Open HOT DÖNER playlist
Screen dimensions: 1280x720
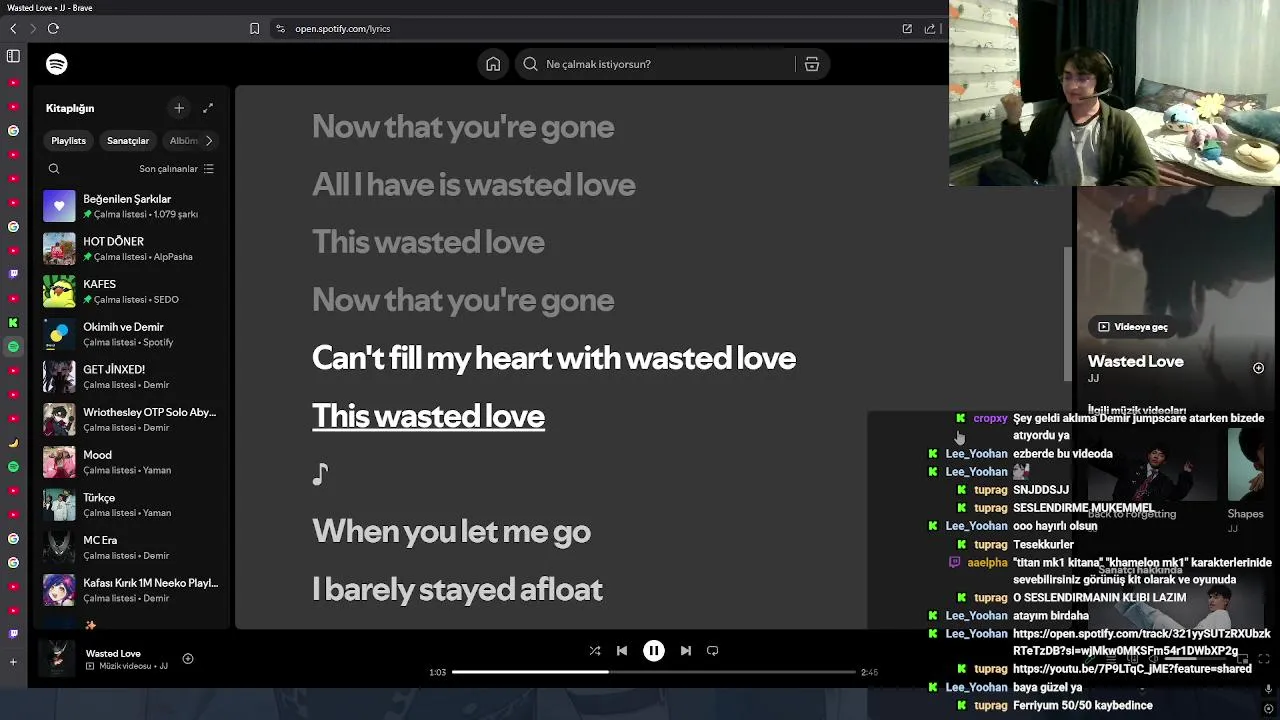point(130,249)
